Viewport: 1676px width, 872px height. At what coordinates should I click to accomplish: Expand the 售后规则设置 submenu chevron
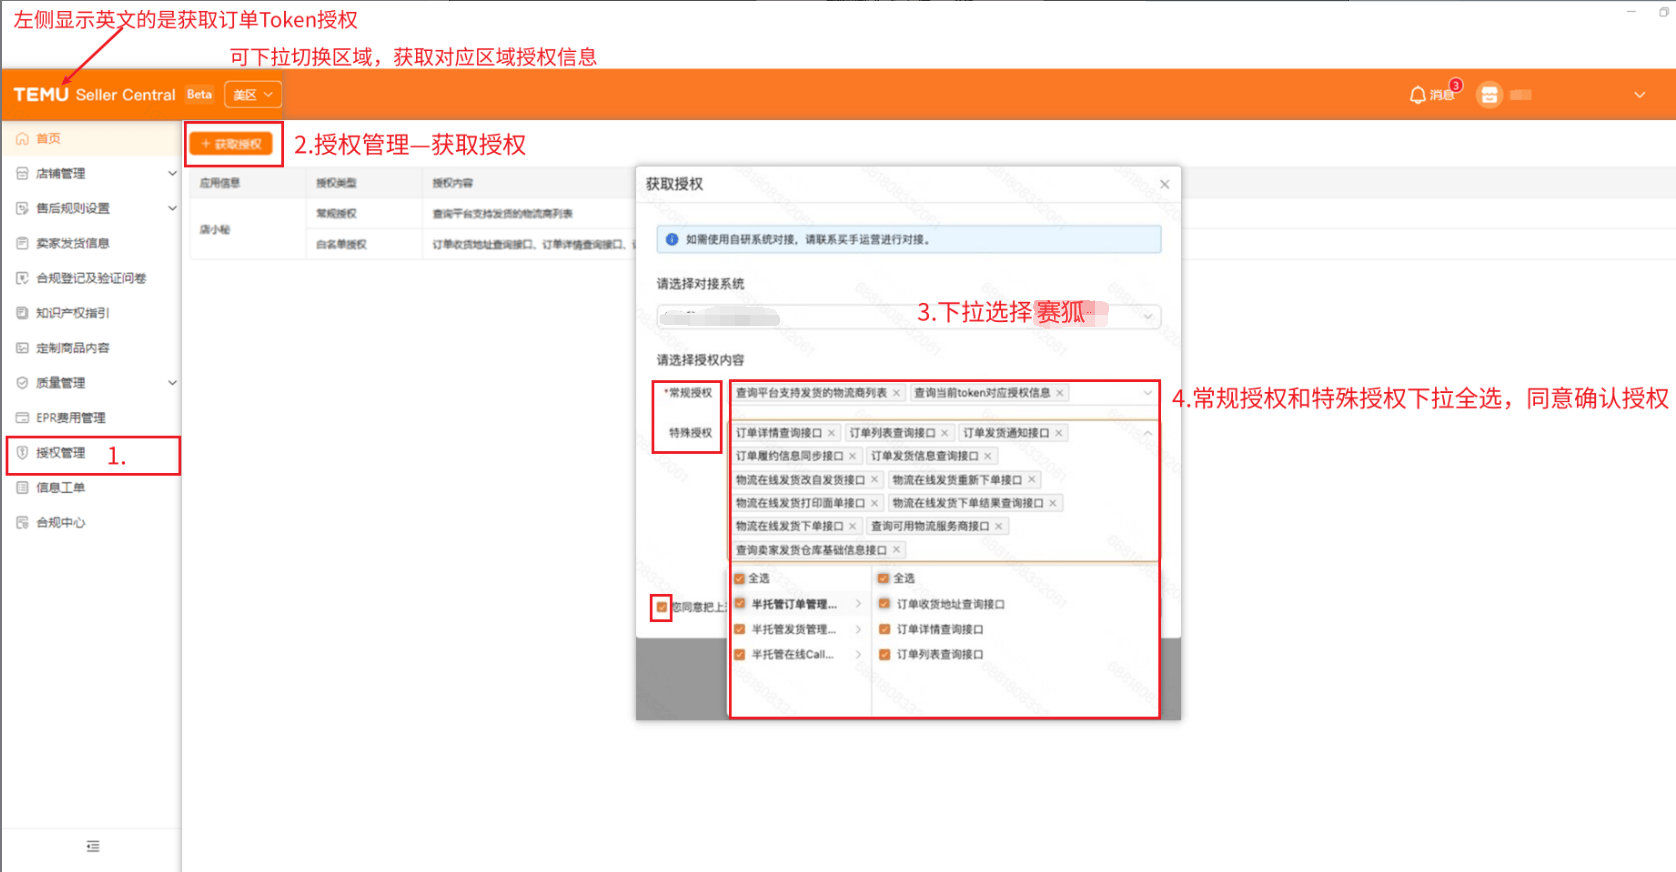point(172,209)
